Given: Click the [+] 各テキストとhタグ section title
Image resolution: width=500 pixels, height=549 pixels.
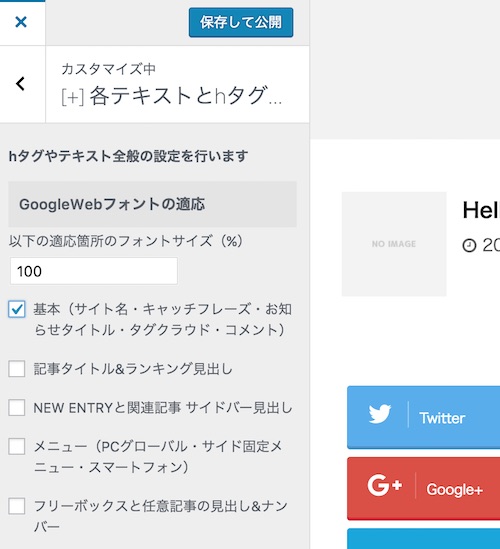Looking at the screenshot, I should [172, 96].
